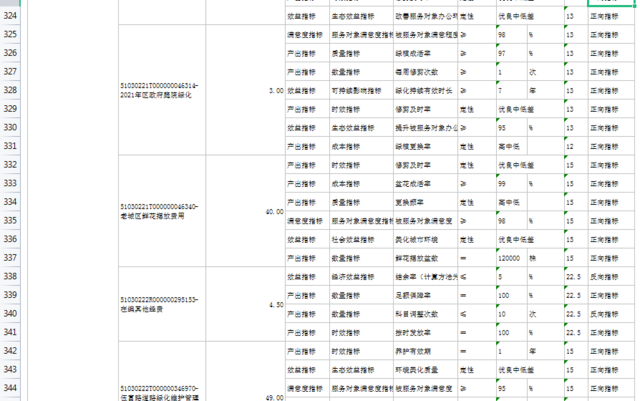Select row header 344
640x401 pixels.
tap(14, 387)
